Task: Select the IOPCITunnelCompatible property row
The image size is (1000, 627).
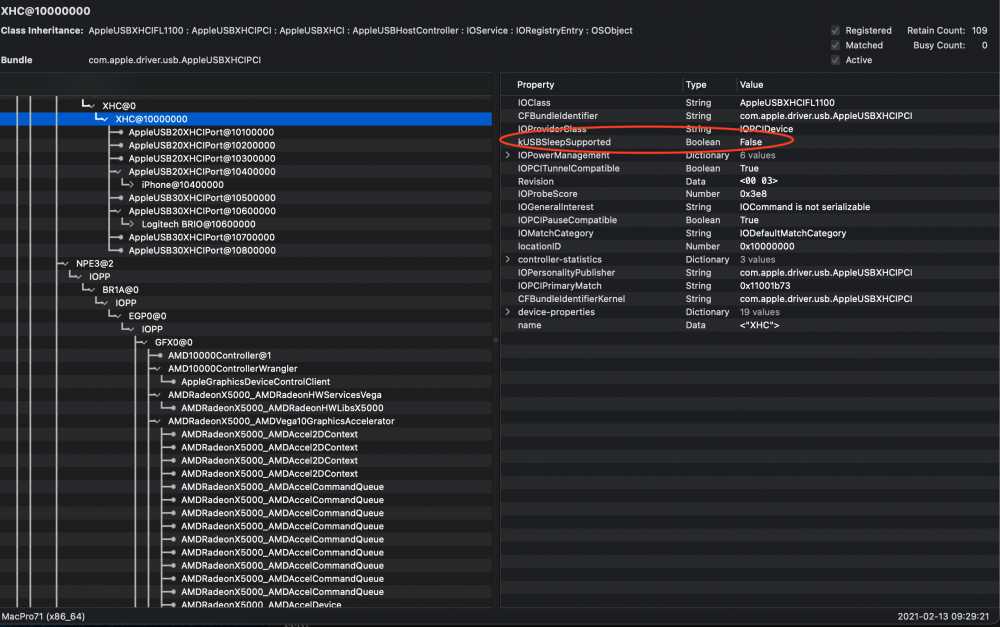Action: pos(749,168)
